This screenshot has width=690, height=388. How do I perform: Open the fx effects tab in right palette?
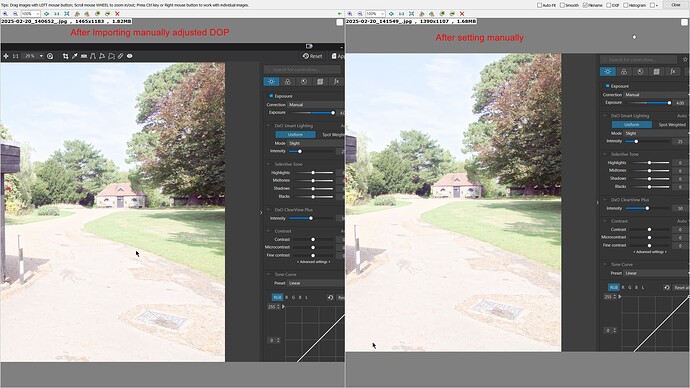point(673,72)
